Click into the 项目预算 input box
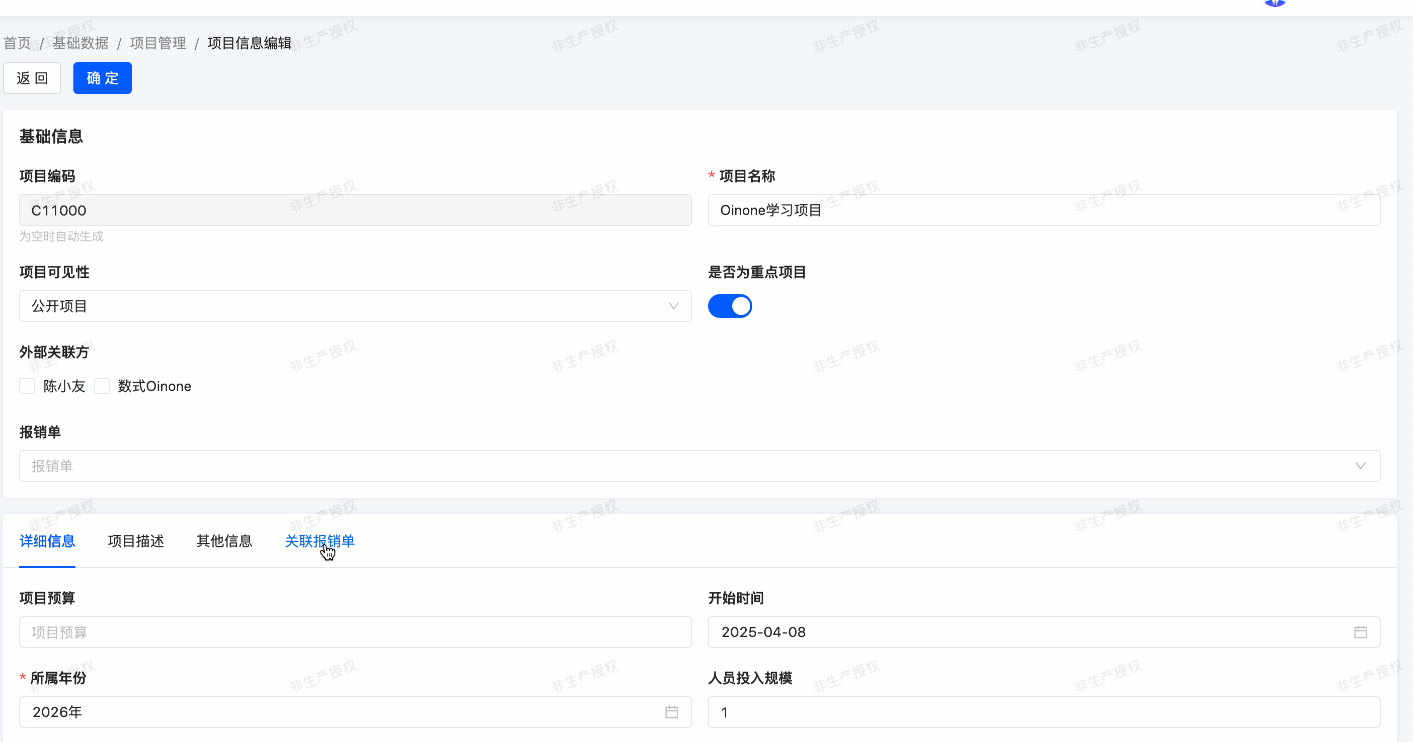Screen dimensions: 1413x742 tap(355, 632)
